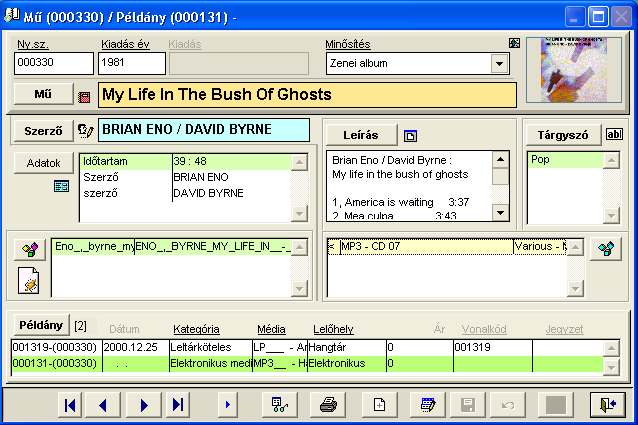The height and width of the screenshot is (425, 638).
Task: Click the small picture icon near cover thumbnail
Action: (x=514, y=43)
